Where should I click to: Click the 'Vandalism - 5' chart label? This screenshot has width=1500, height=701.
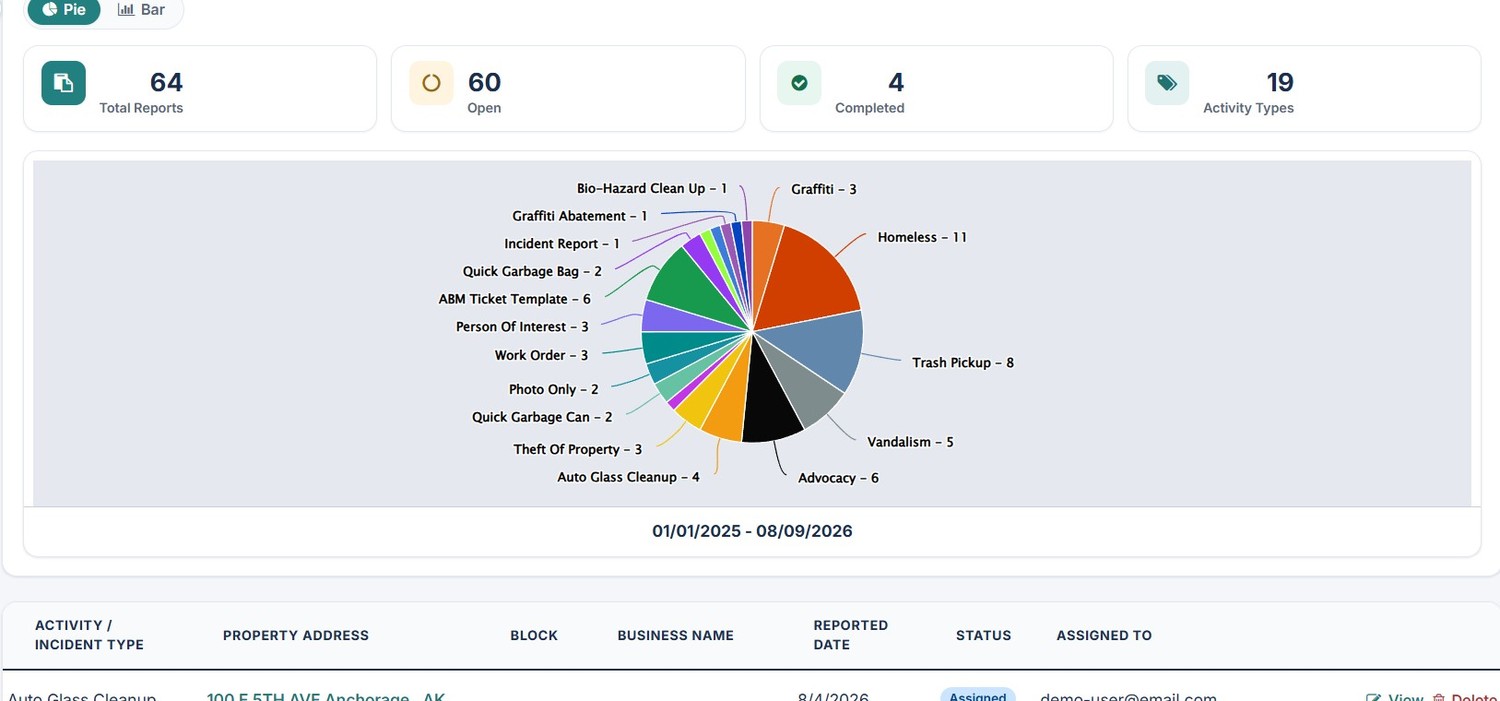[x=910, y=441]
